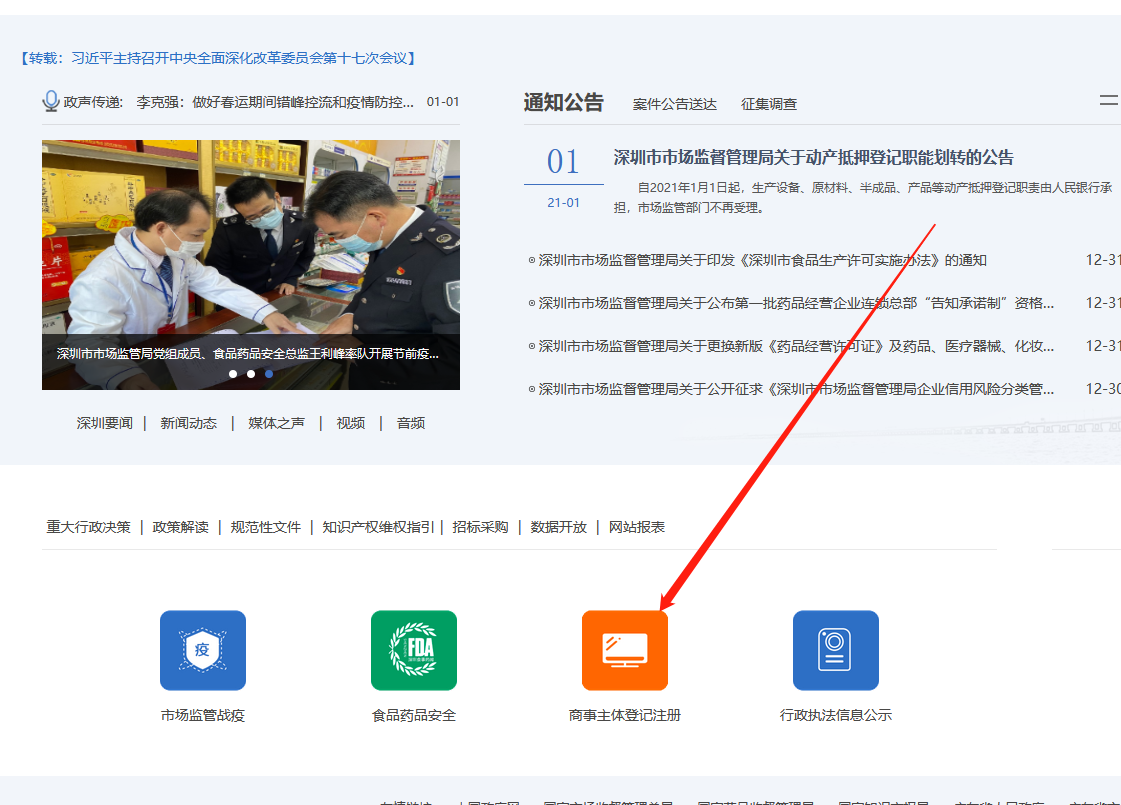Click the 行政执法信息公示 blue icon
Viewport: 1121px width, 805px height.
pos(836,650)
